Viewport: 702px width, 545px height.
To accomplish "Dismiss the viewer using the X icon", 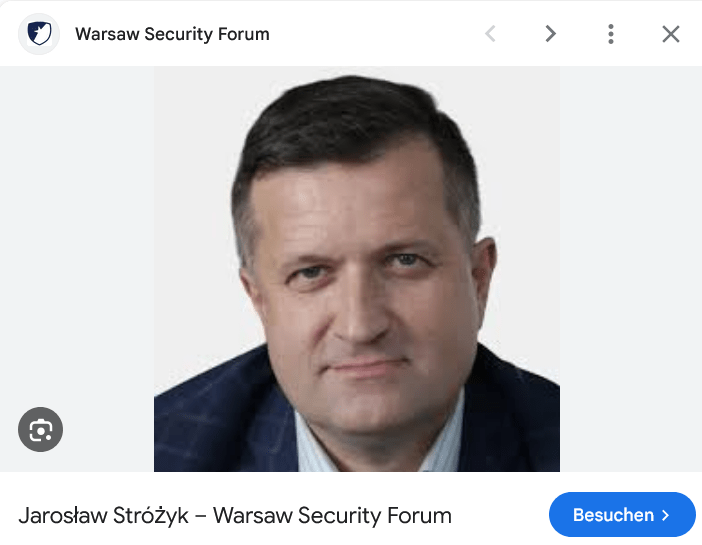I will coord(671,34).
